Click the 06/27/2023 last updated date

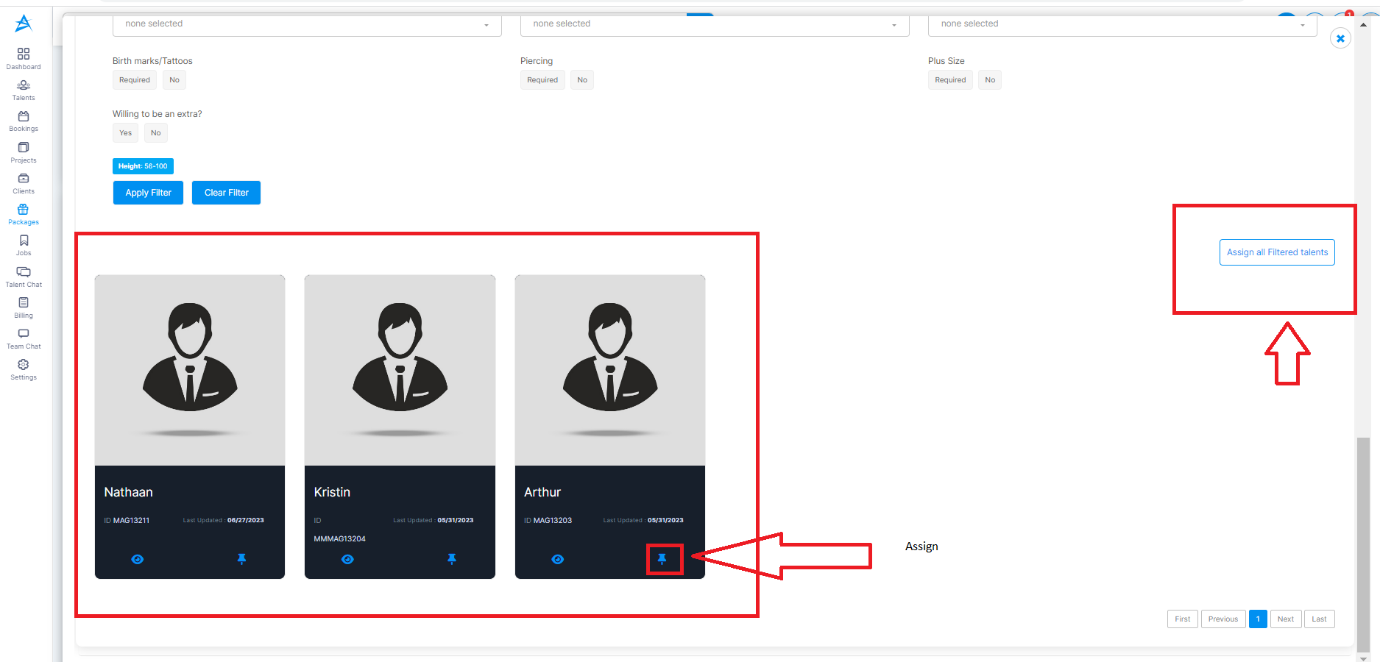(x=245, y=520)
